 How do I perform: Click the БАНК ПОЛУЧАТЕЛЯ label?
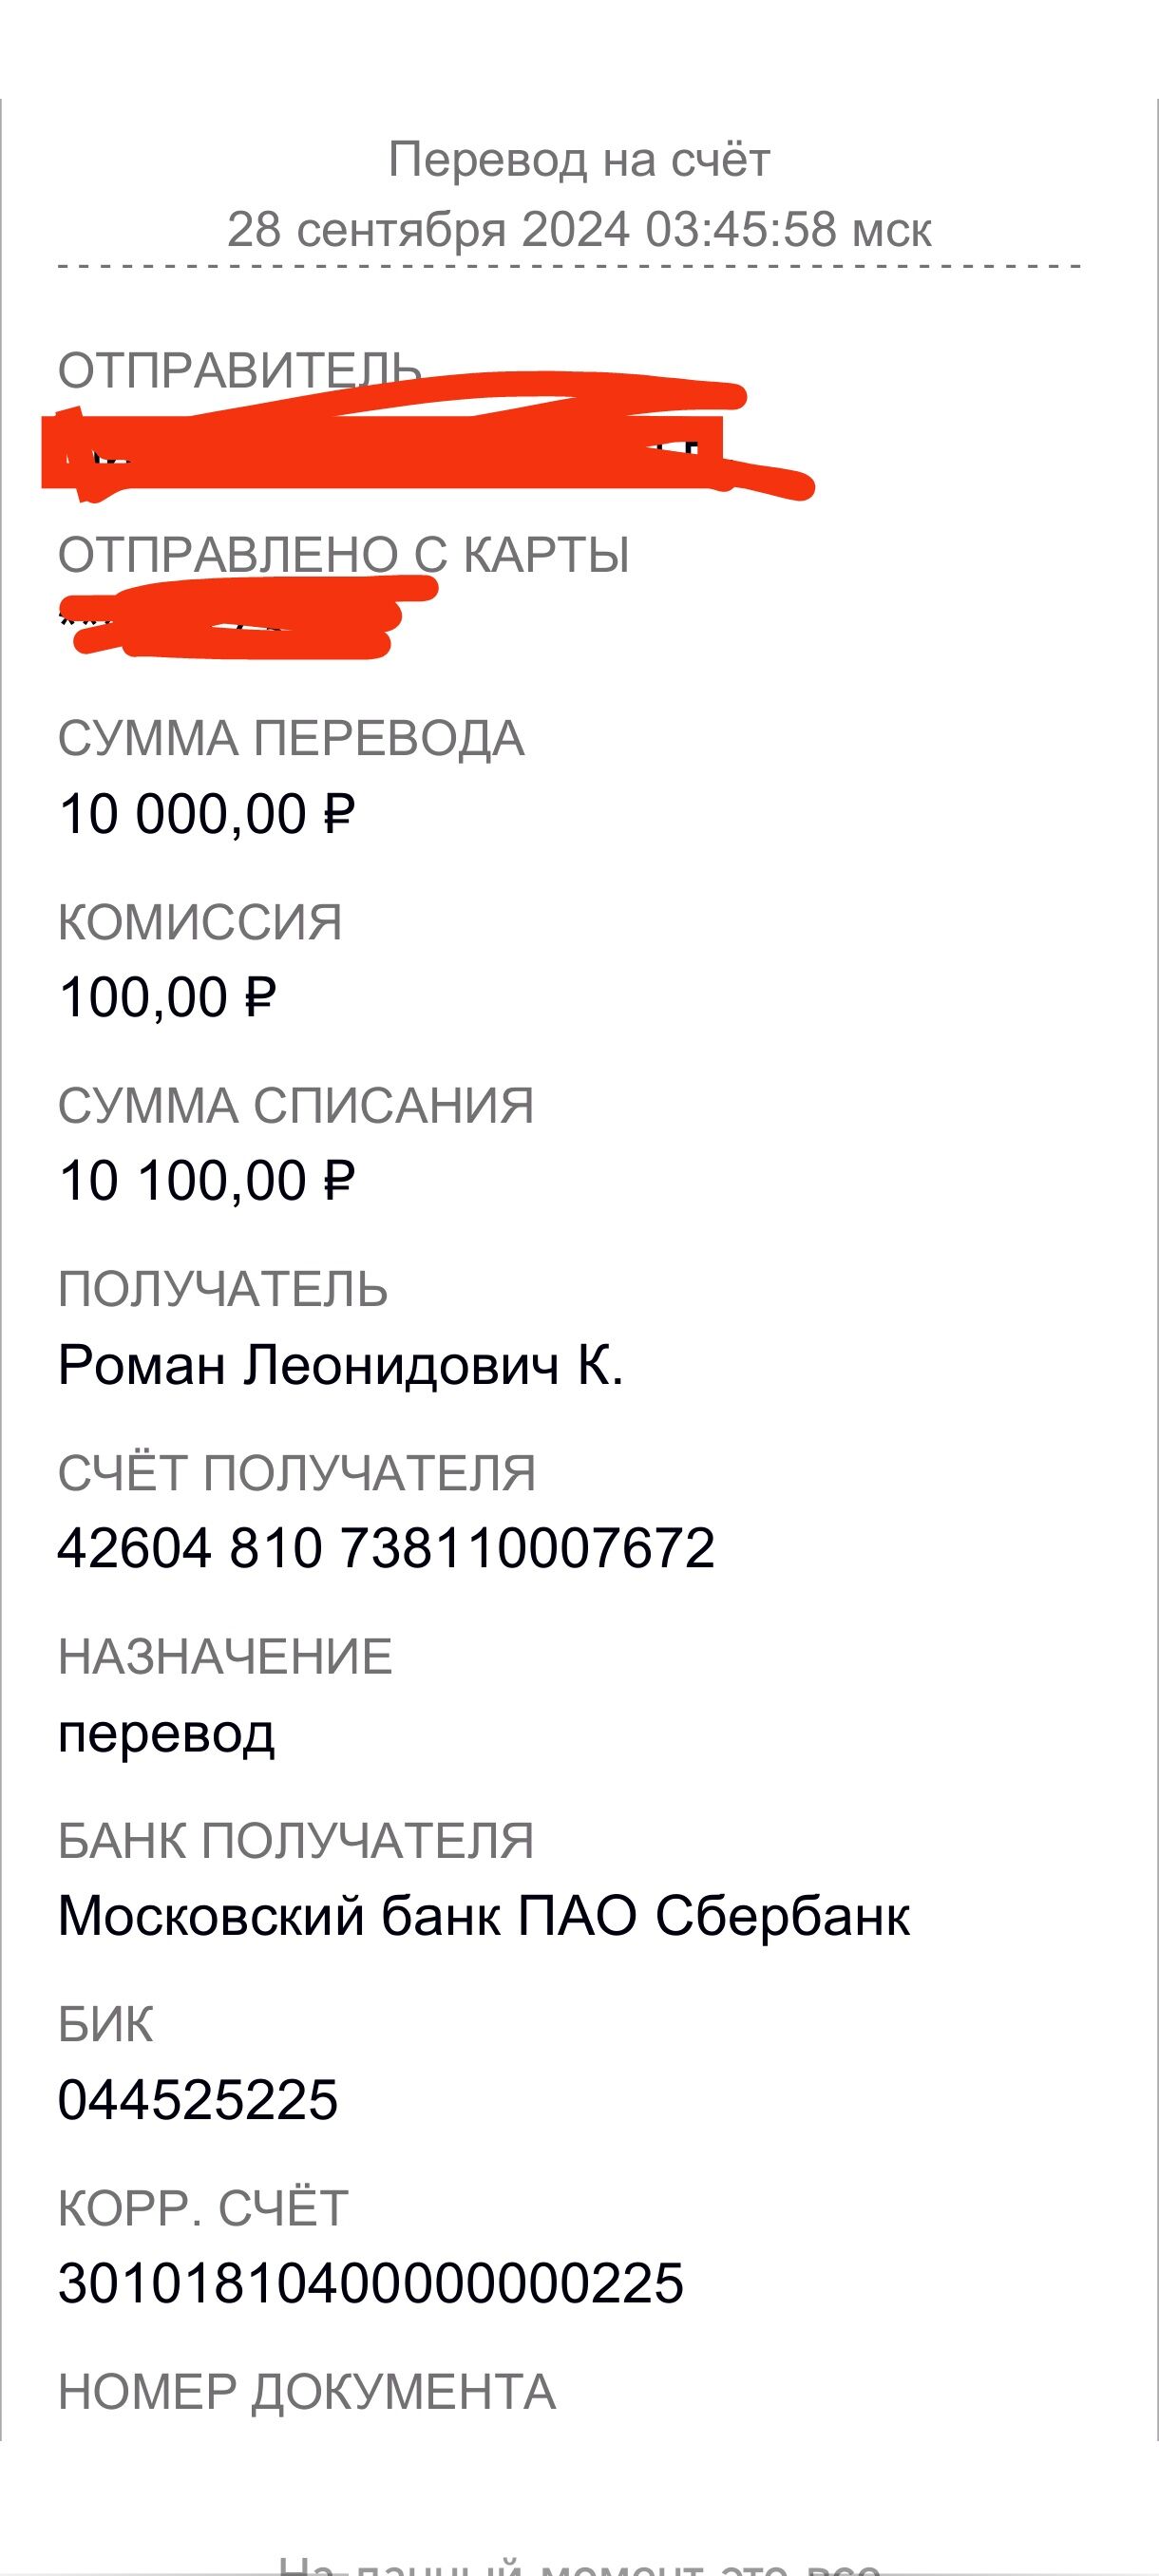coord(296,1841)
